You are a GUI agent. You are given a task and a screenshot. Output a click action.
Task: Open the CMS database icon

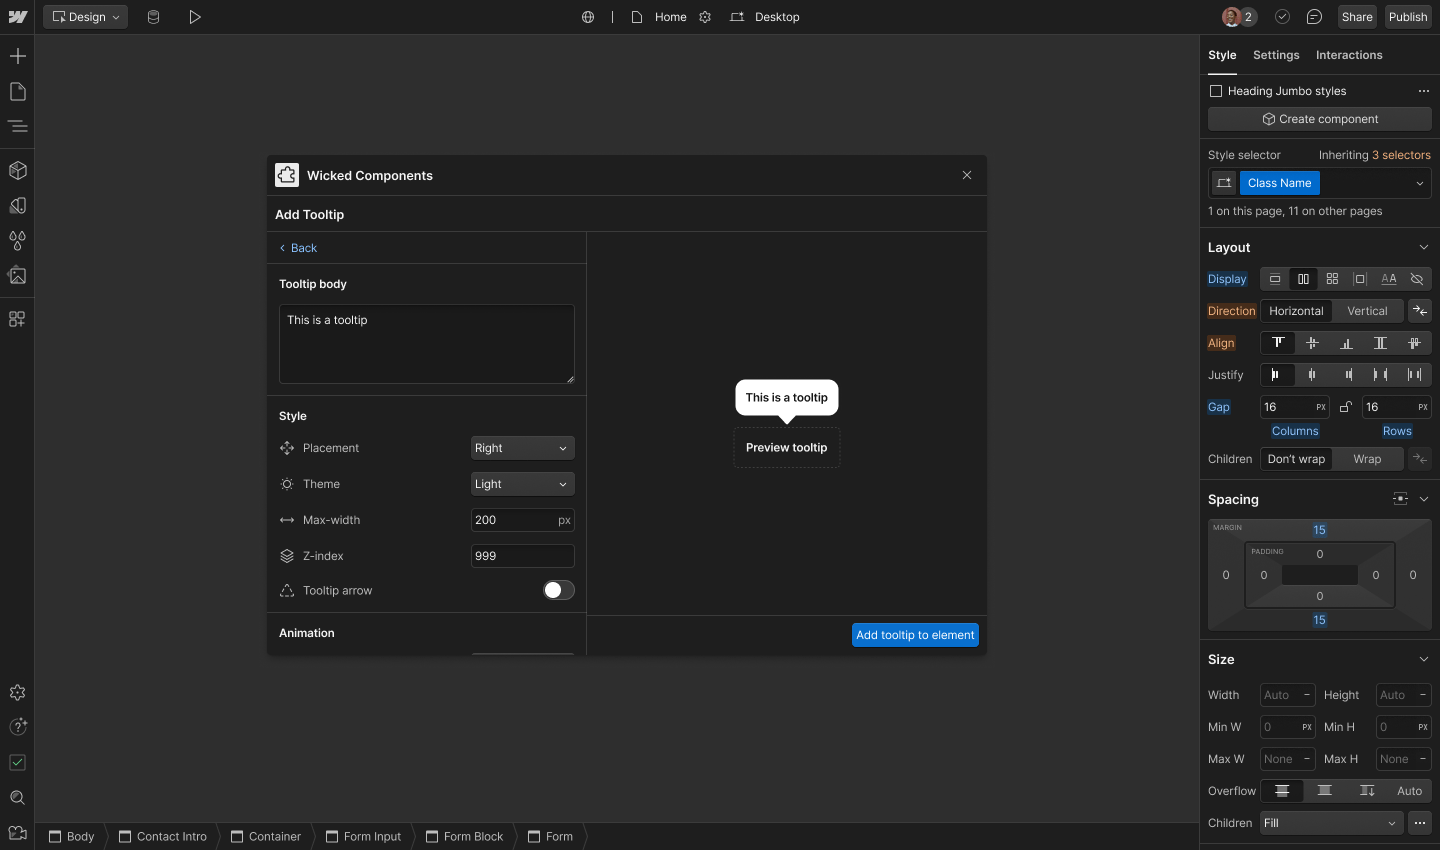(153, 17)
